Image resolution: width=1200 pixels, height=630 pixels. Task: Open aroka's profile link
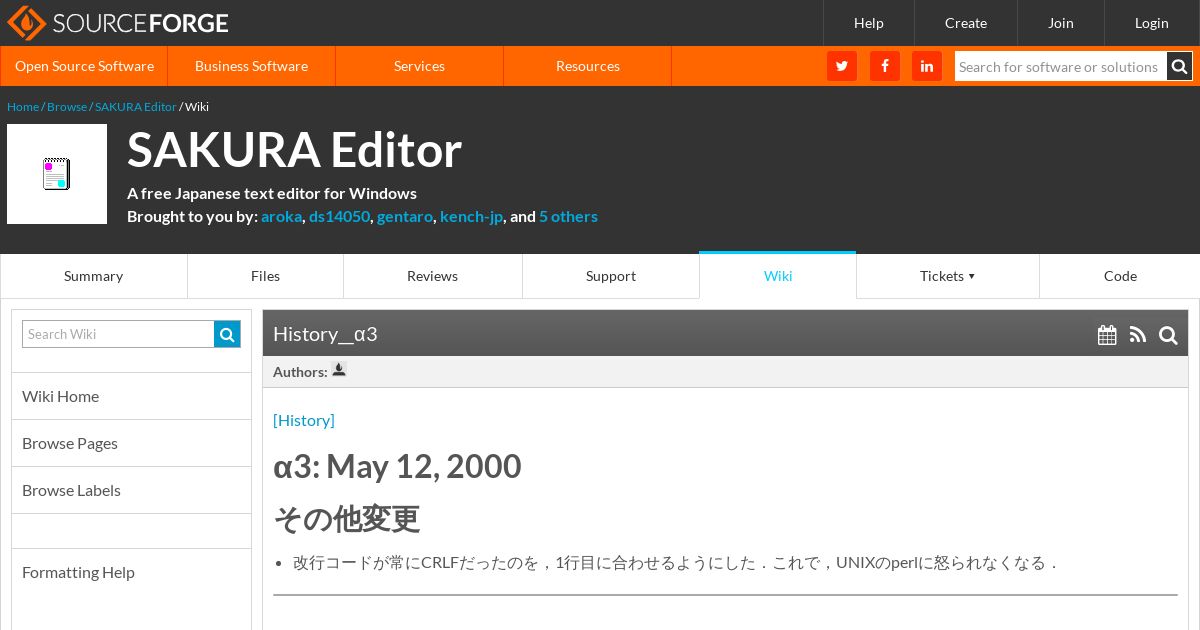click(x=281, y=217)
